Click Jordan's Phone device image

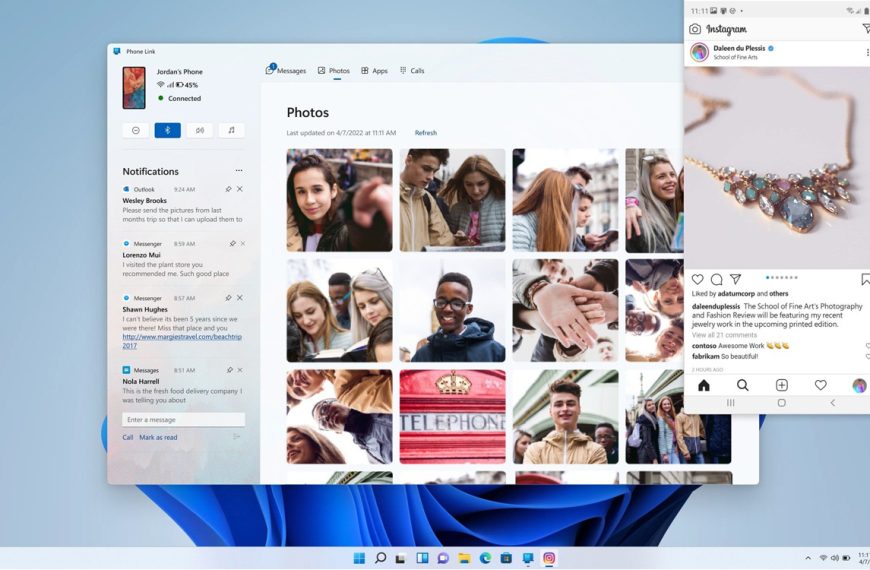pyautogui.click(x=134, y=88)
